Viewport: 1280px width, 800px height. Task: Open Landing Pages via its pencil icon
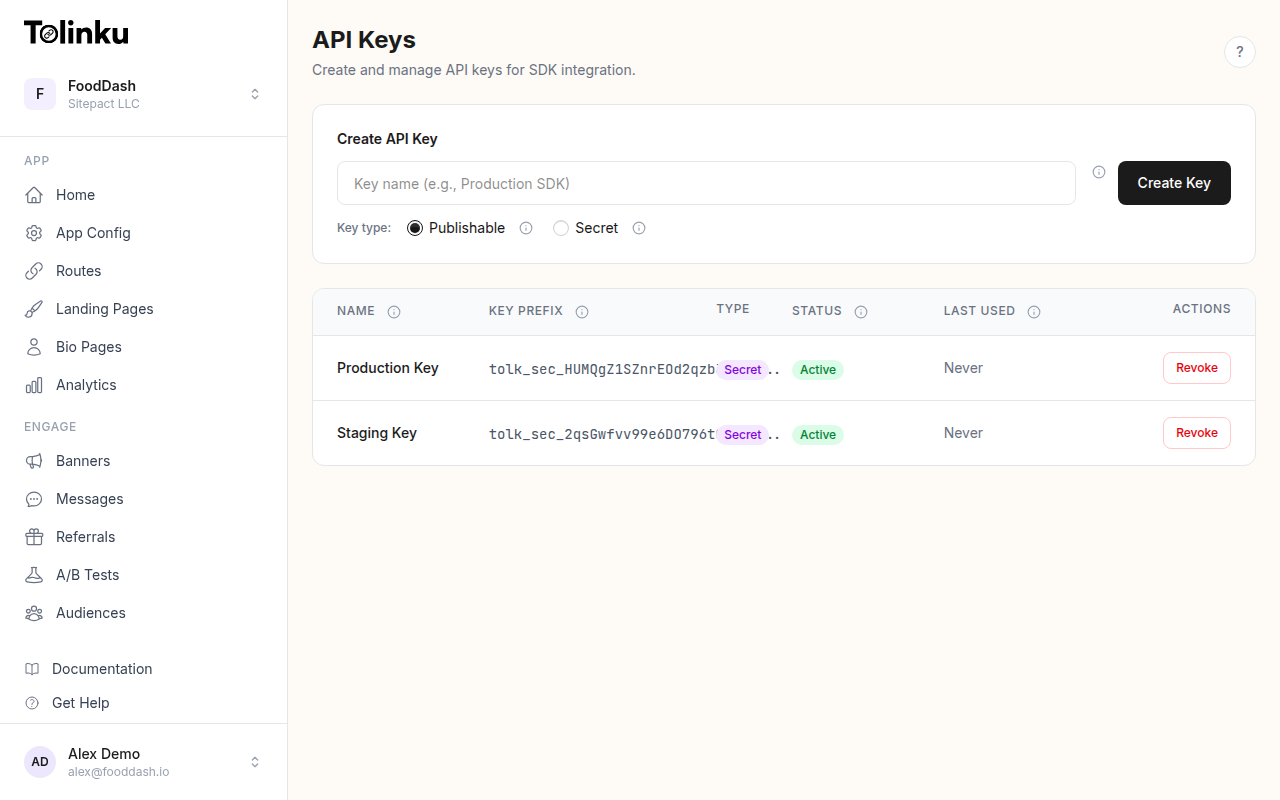tap(34, 308)
